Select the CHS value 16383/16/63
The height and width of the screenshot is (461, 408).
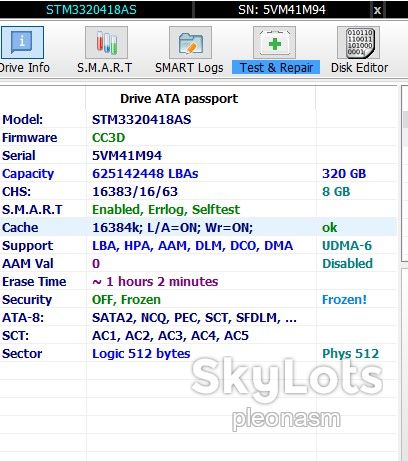135,192
